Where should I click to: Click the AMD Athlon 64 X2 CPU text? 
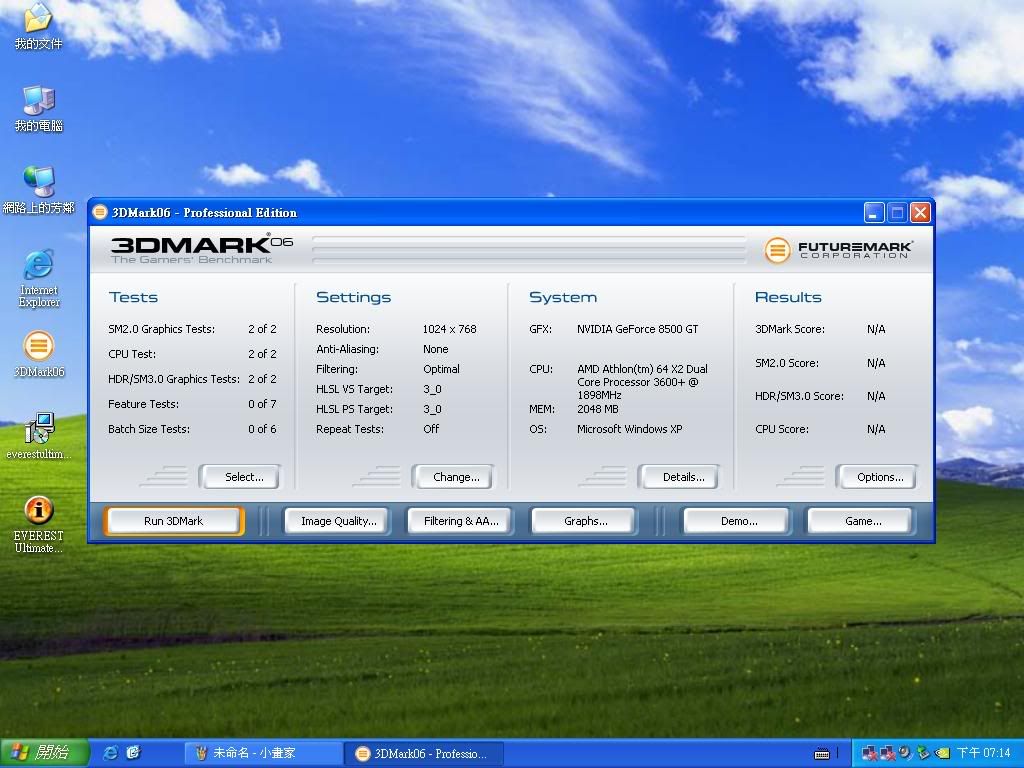(642, 382)
